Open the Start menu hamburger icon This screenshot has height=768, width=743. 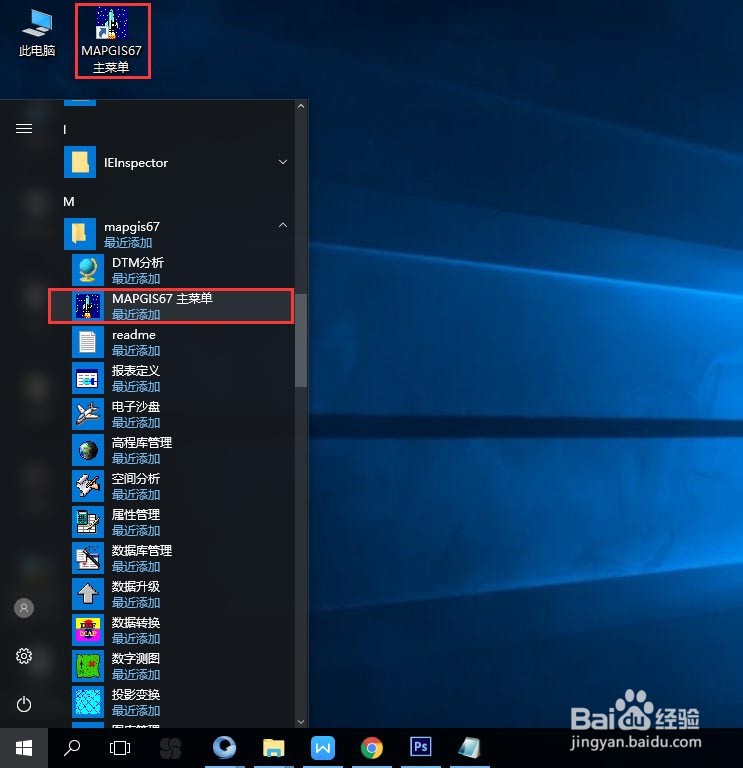[24, 128]
